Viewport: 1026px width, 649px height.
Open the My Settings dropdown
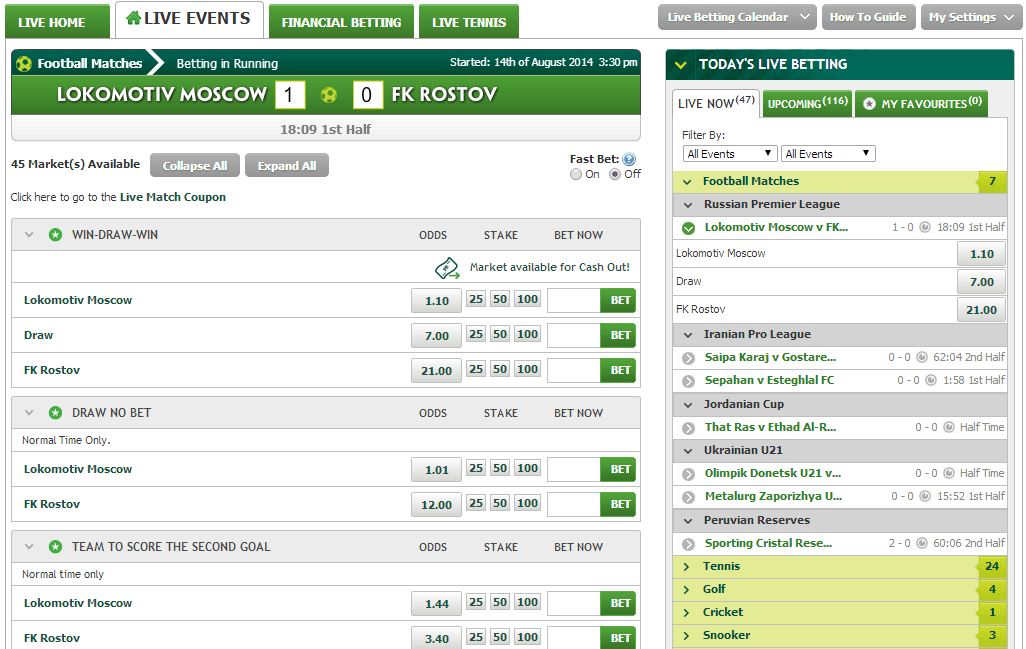click(x=970, y=17)
